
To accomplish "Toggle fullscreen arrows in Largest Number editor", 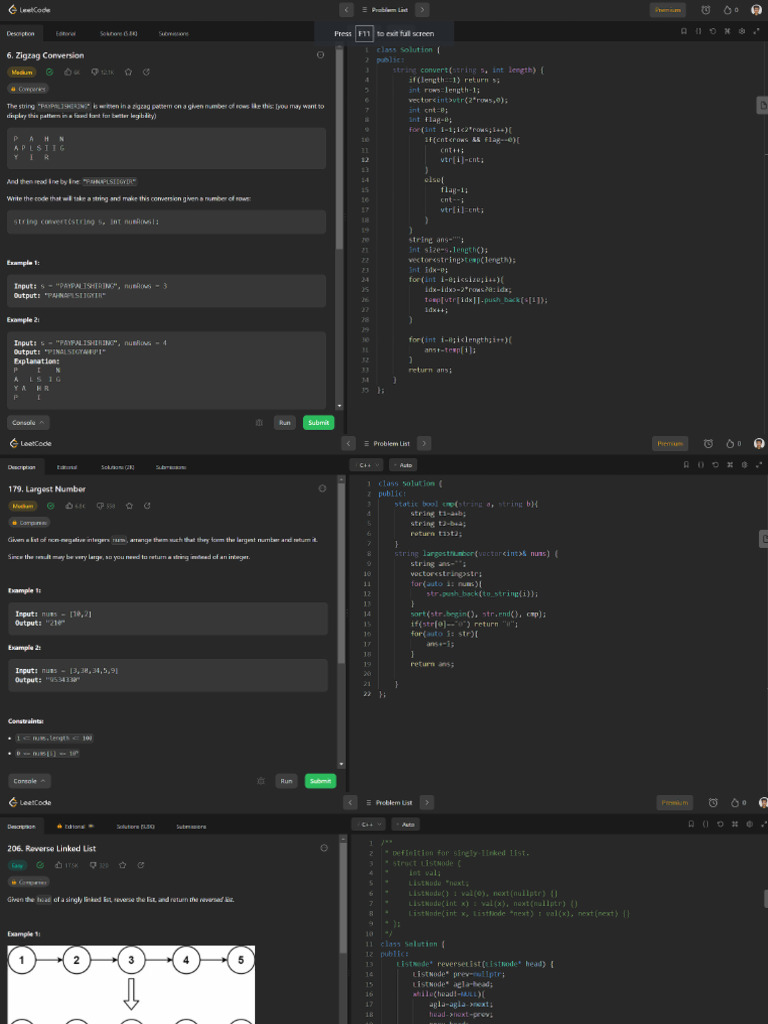I will pos(759,465).
